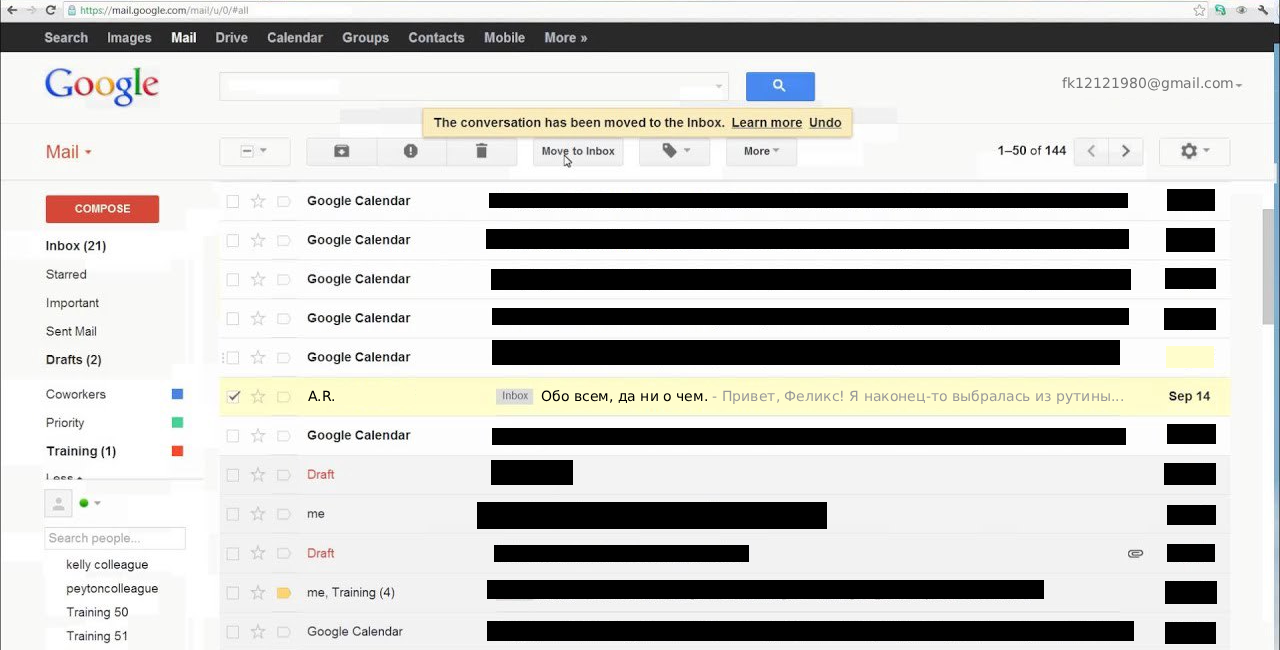Open the Training (1) label
The width and height of the screenshot is (1280, 650).
[x=81, y=451]
